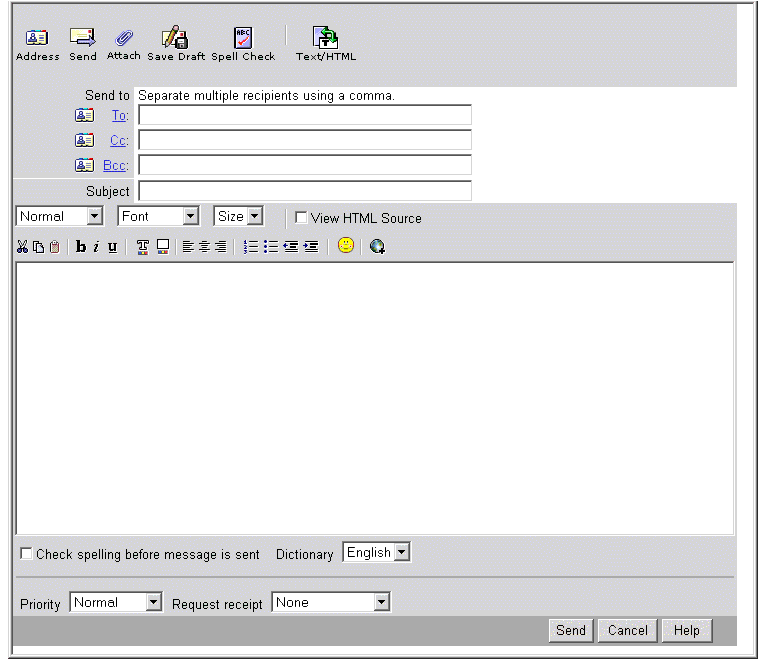The image size is (769, 660).
Task: Open the Font dropdown
Action: (158, 216)
